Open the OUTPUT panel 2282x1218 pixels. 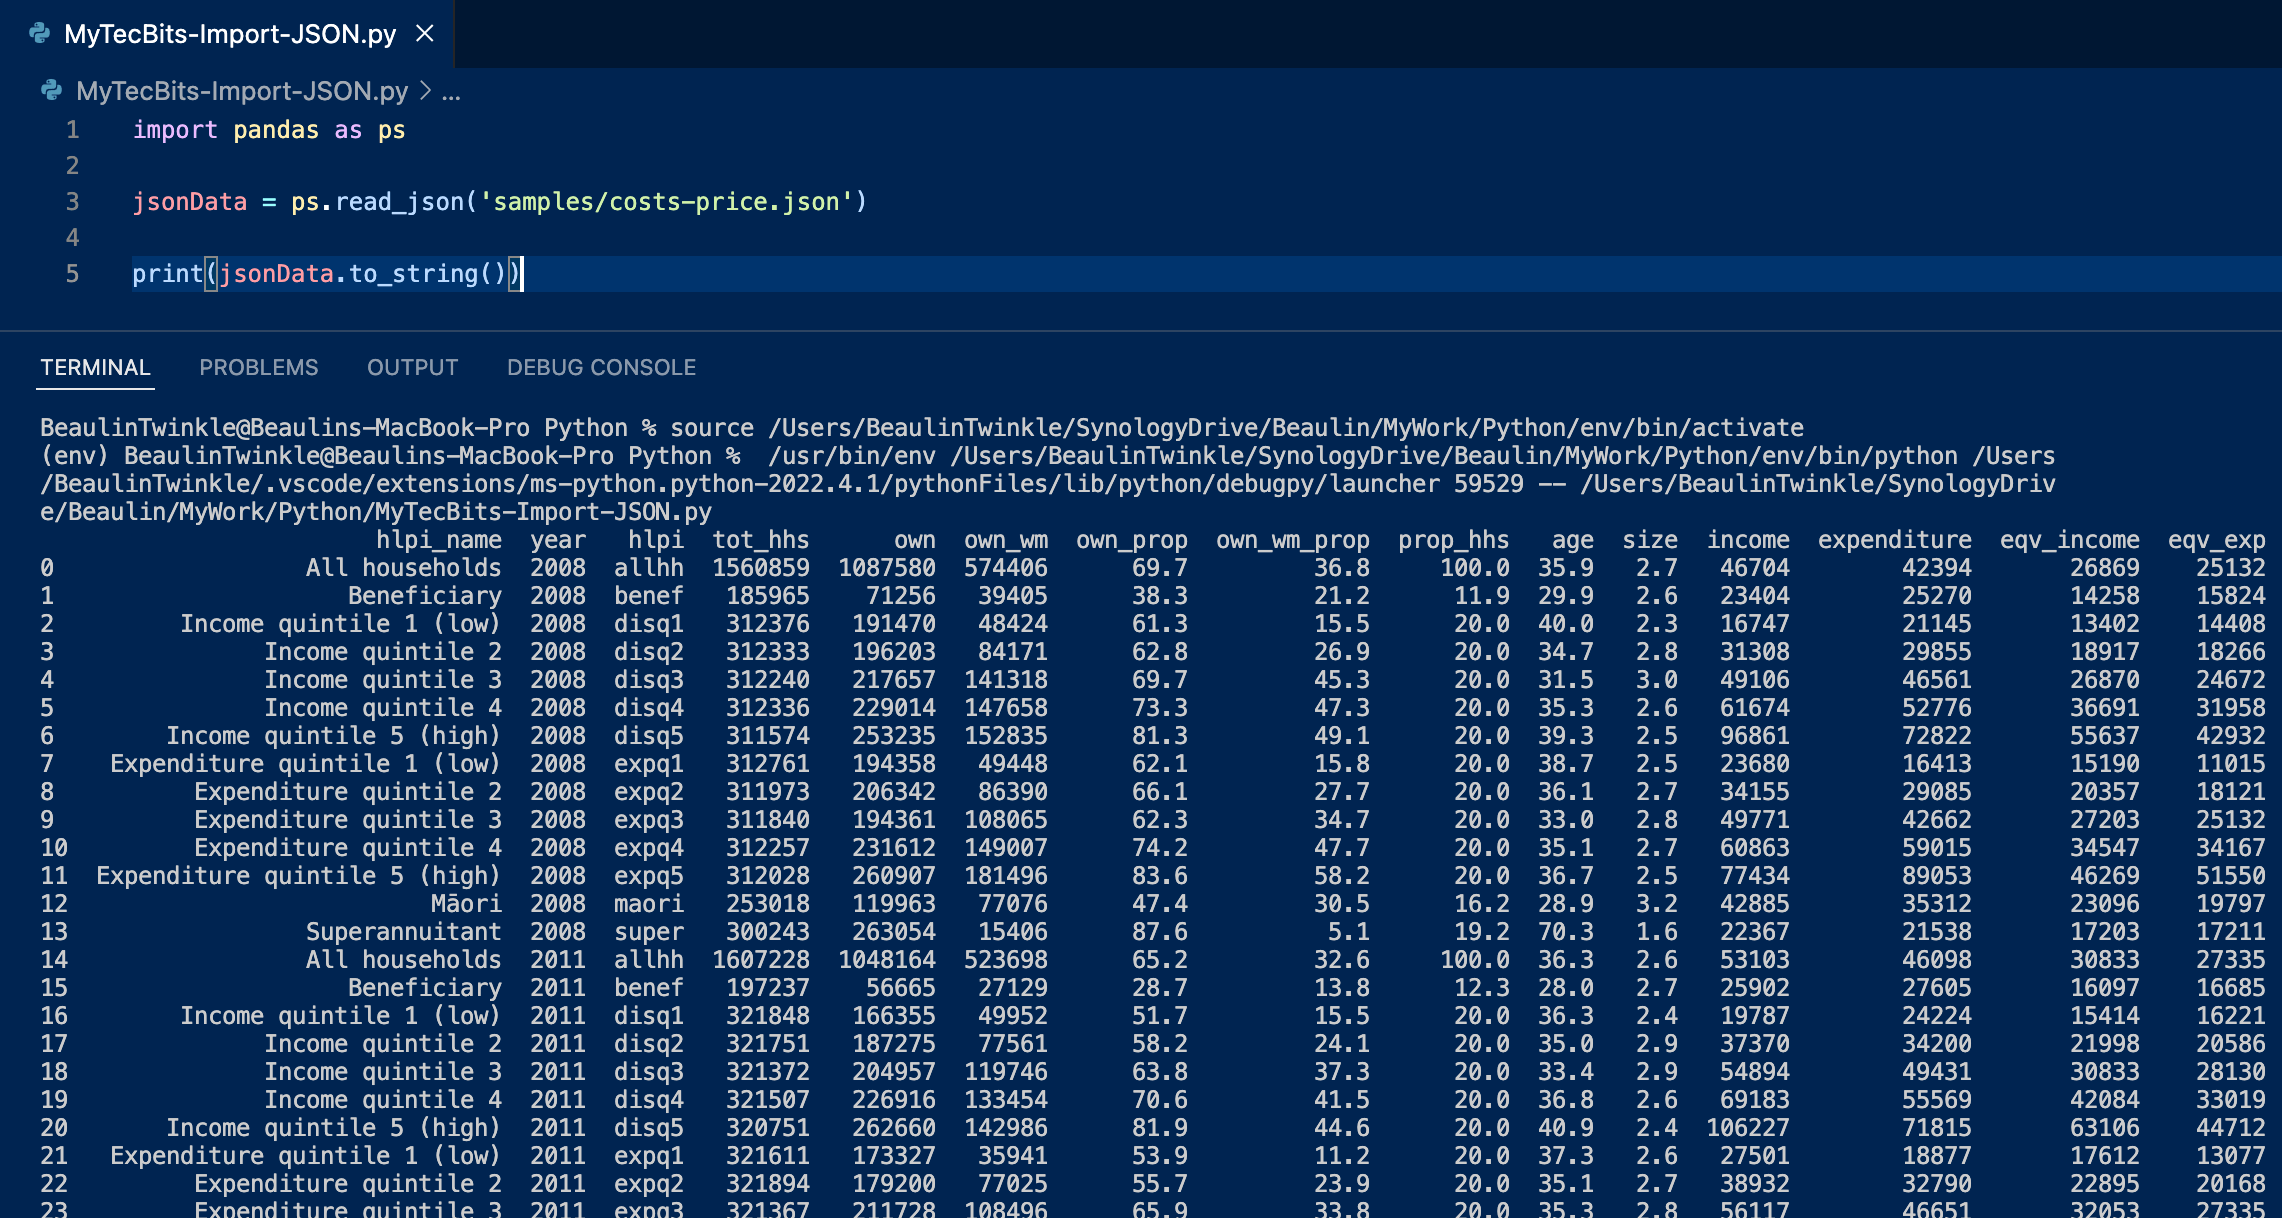(412, 367)
